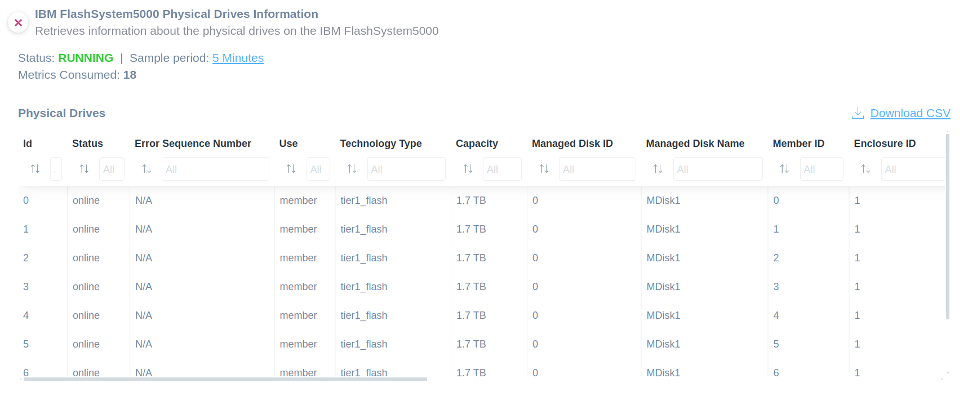Sort by Managed Disk Name

click(658, 169)
